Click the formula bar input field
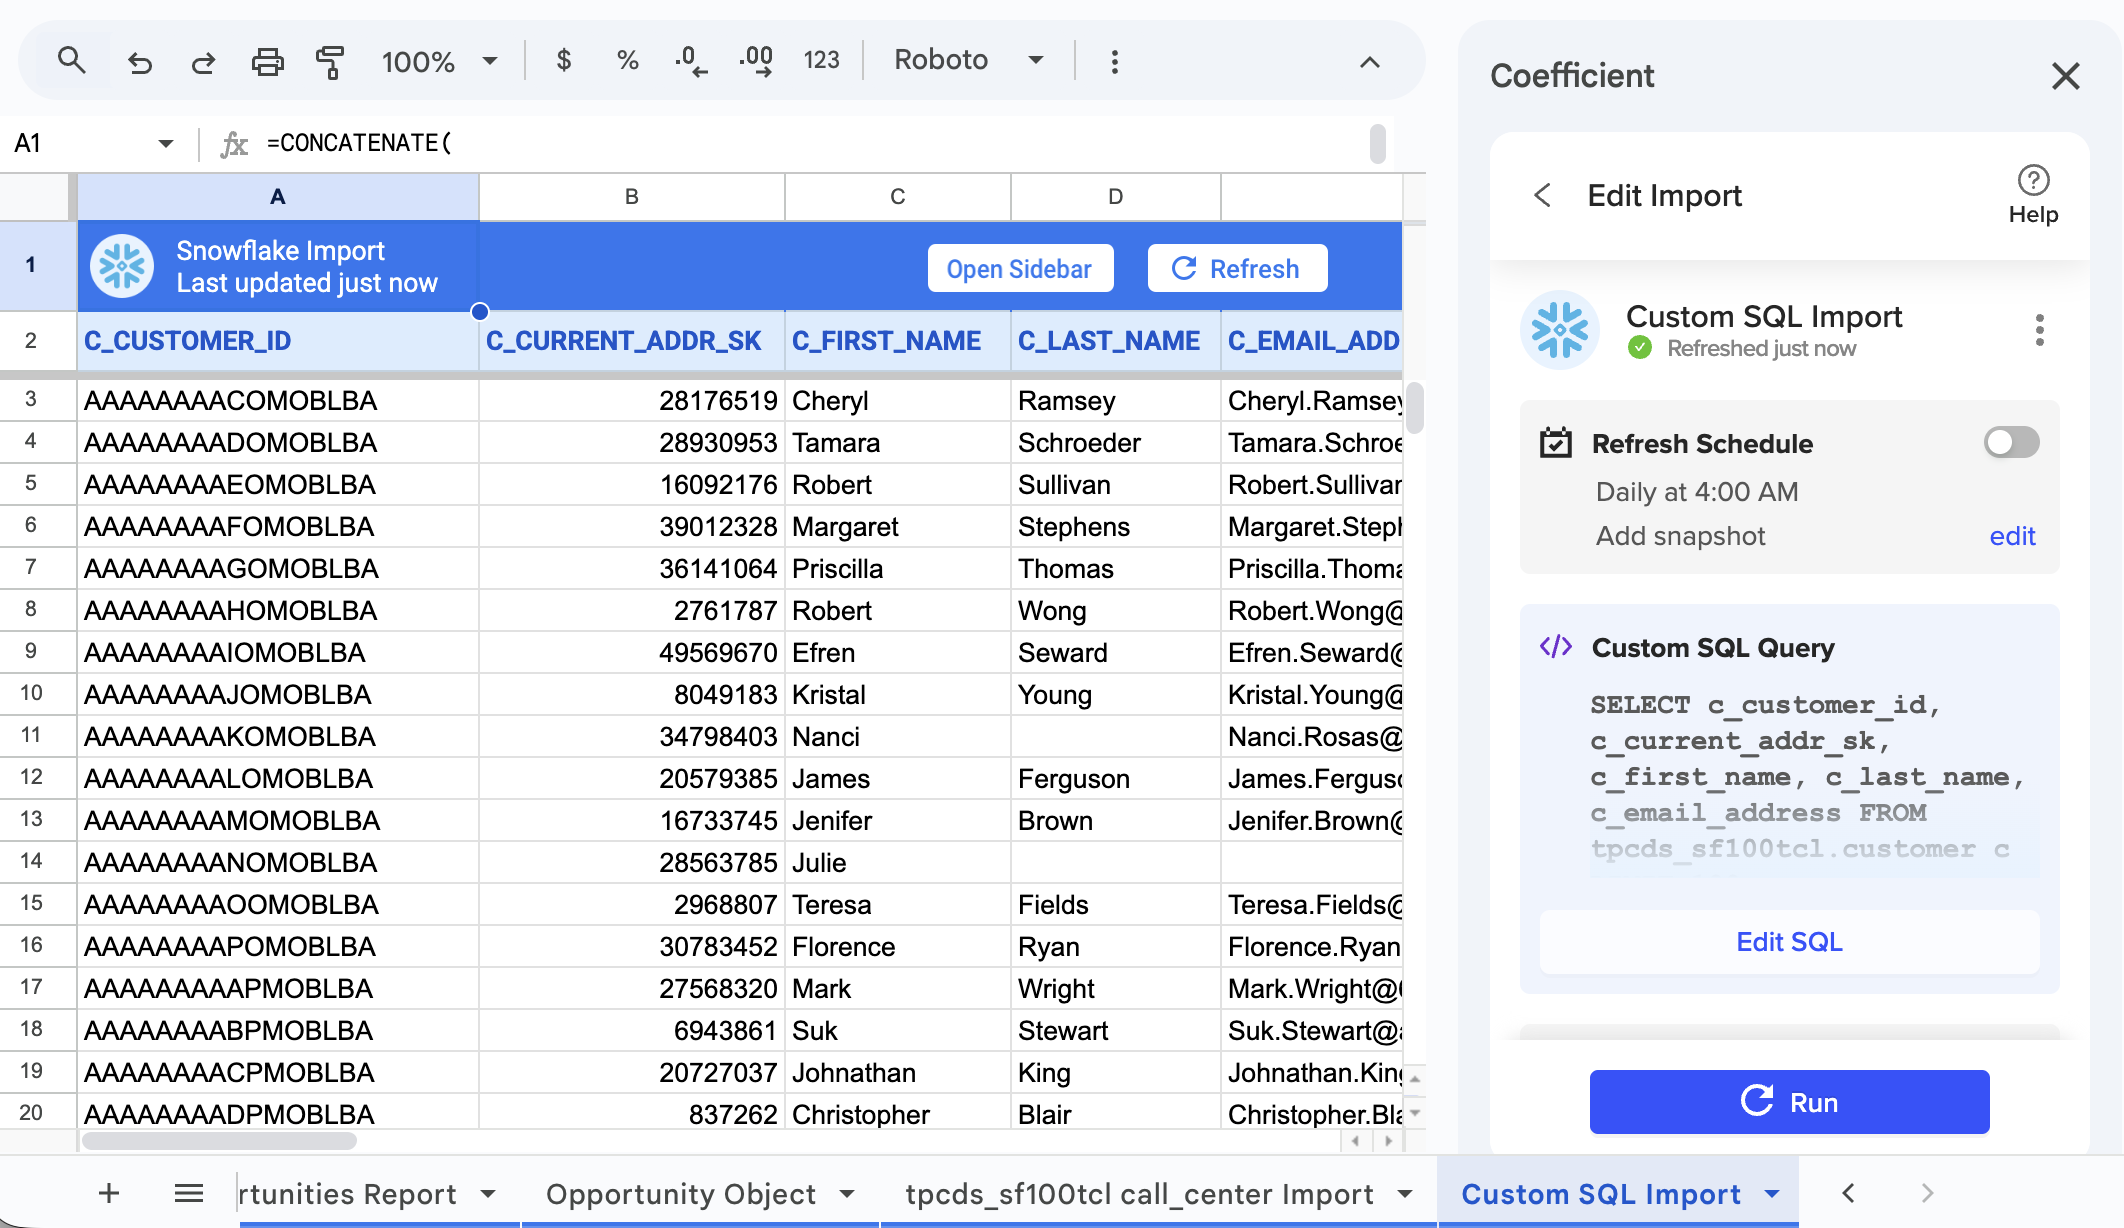The height and width of the screenshot is (1228, 2124). pos(800,144)
